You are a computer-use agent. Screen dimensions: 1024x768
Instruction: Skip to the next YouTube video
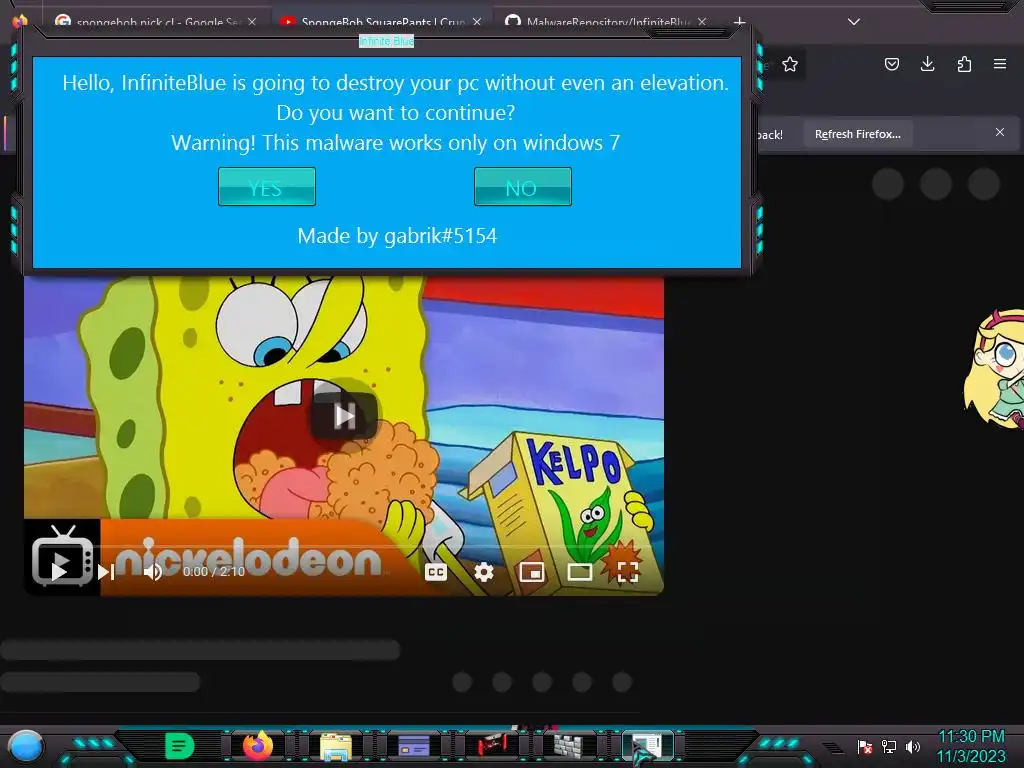click(106, 572)
